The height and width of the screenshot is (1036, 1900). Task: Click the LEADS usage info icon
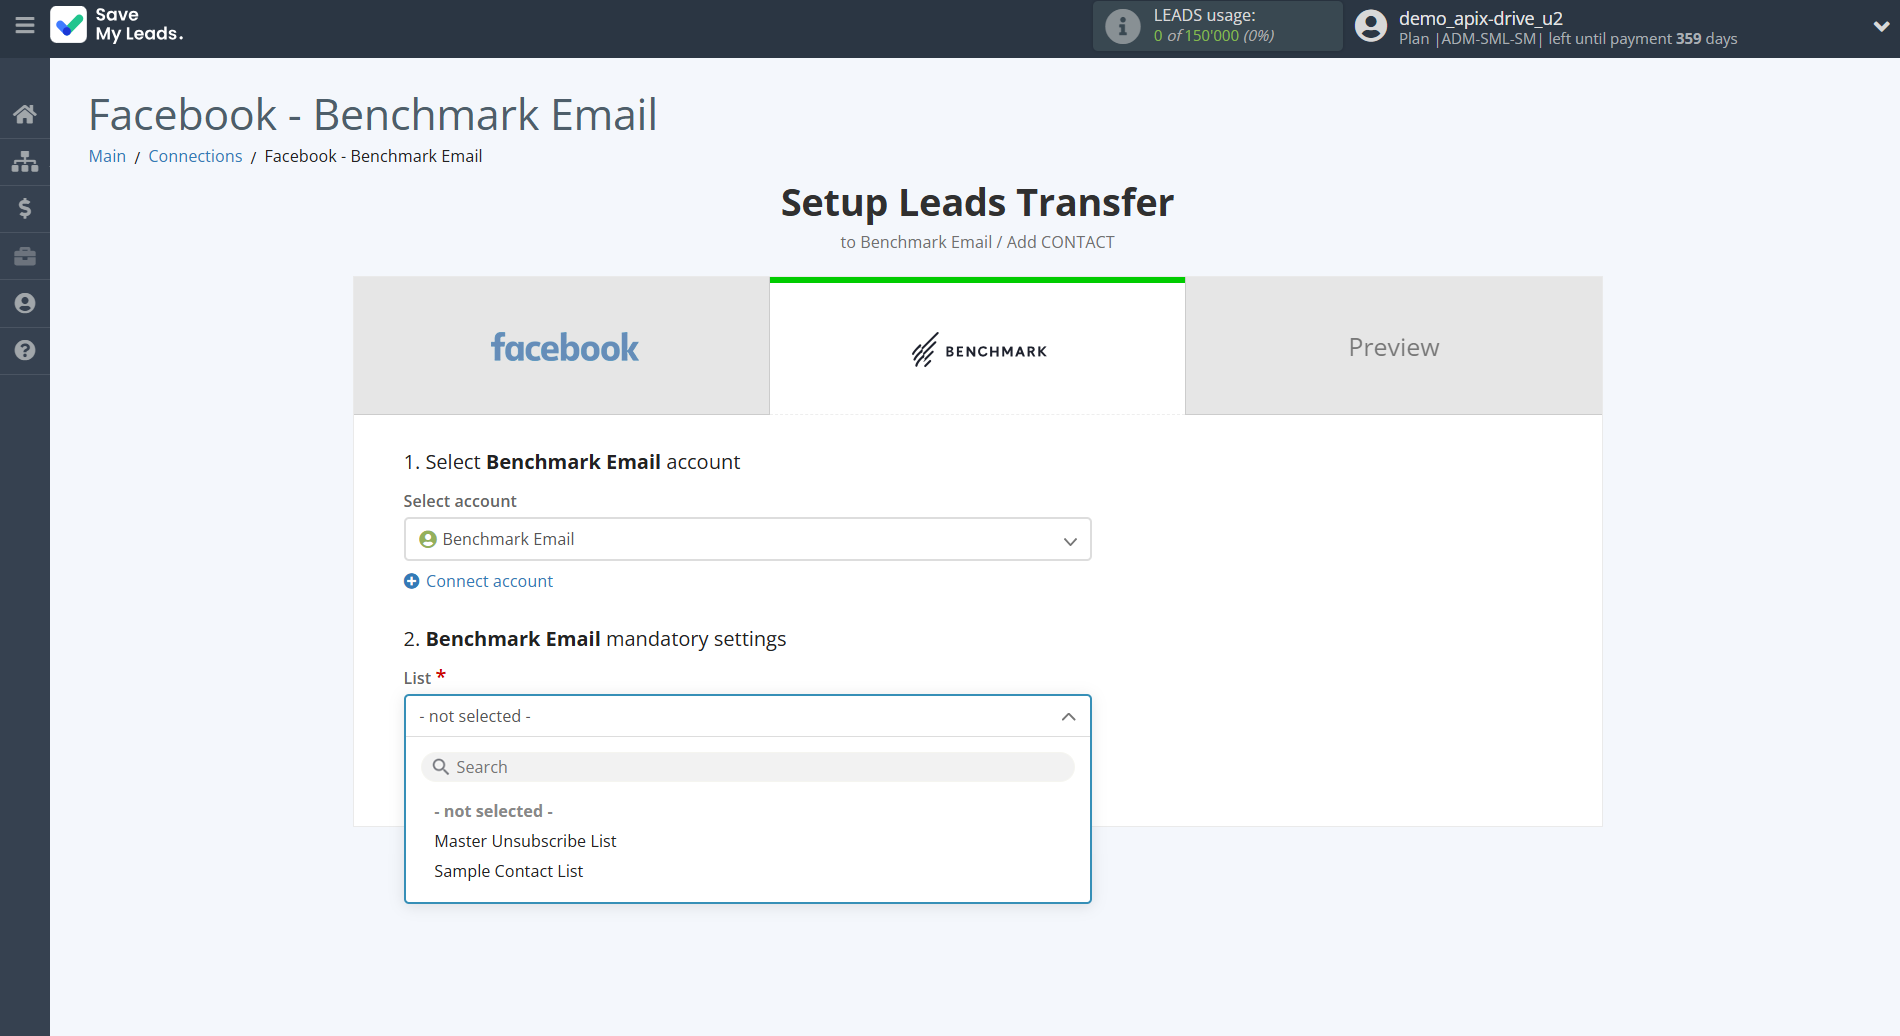point(1122,27)
